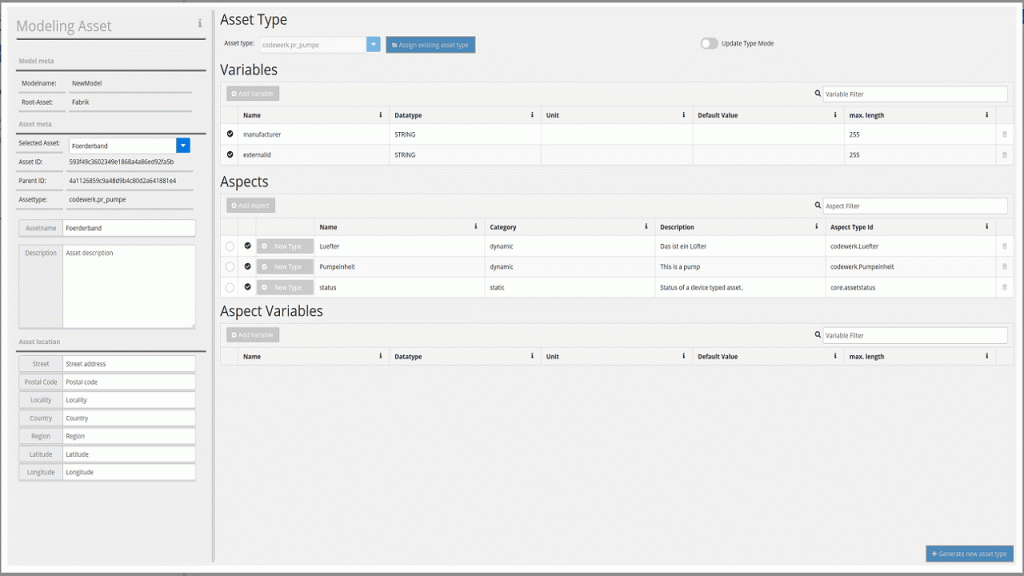The height and width of the screenshot is (576, 1024).
Task: Click trash icon in the Pumpeinheit row
Action: click(1004, 267)
